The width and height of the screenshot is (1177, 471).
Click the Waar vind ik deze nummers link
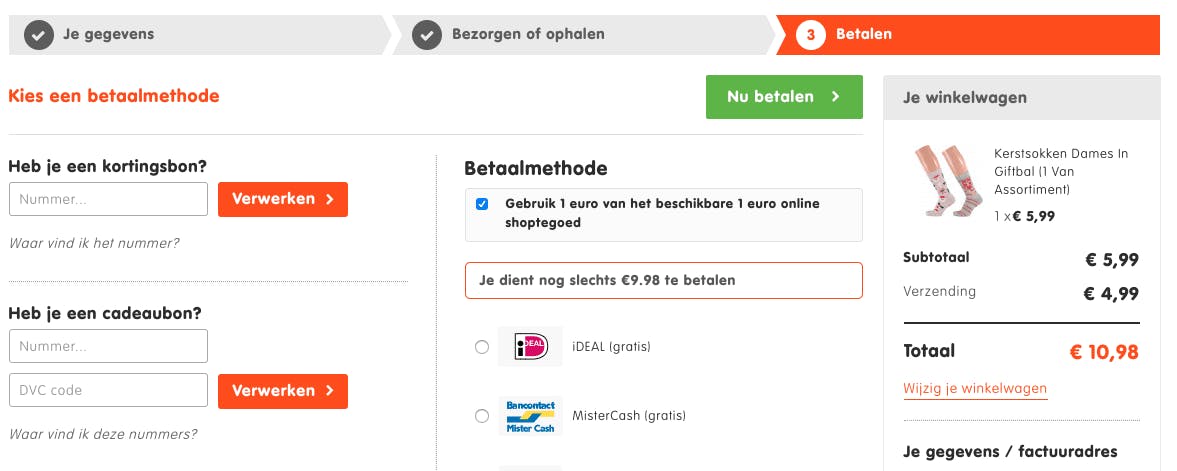coord(103,434)
